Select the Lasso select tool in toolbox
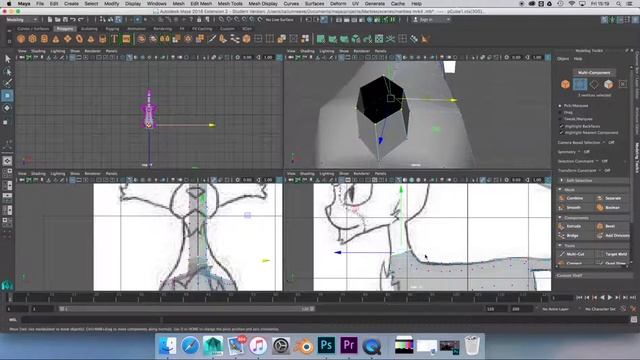Image resolution: width=640 pixels, height=360 pixels. [7, 71]
